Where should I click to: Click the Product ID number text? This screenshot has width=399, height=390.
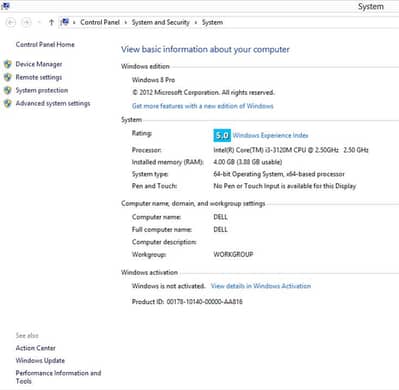[x=204, y=302]
